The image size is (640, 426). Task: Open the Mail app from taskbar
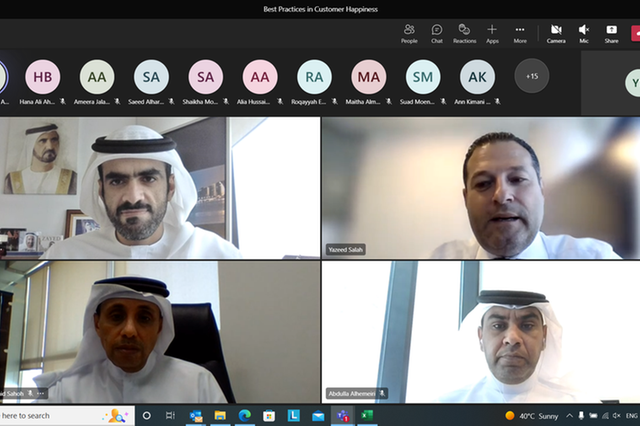318,416
